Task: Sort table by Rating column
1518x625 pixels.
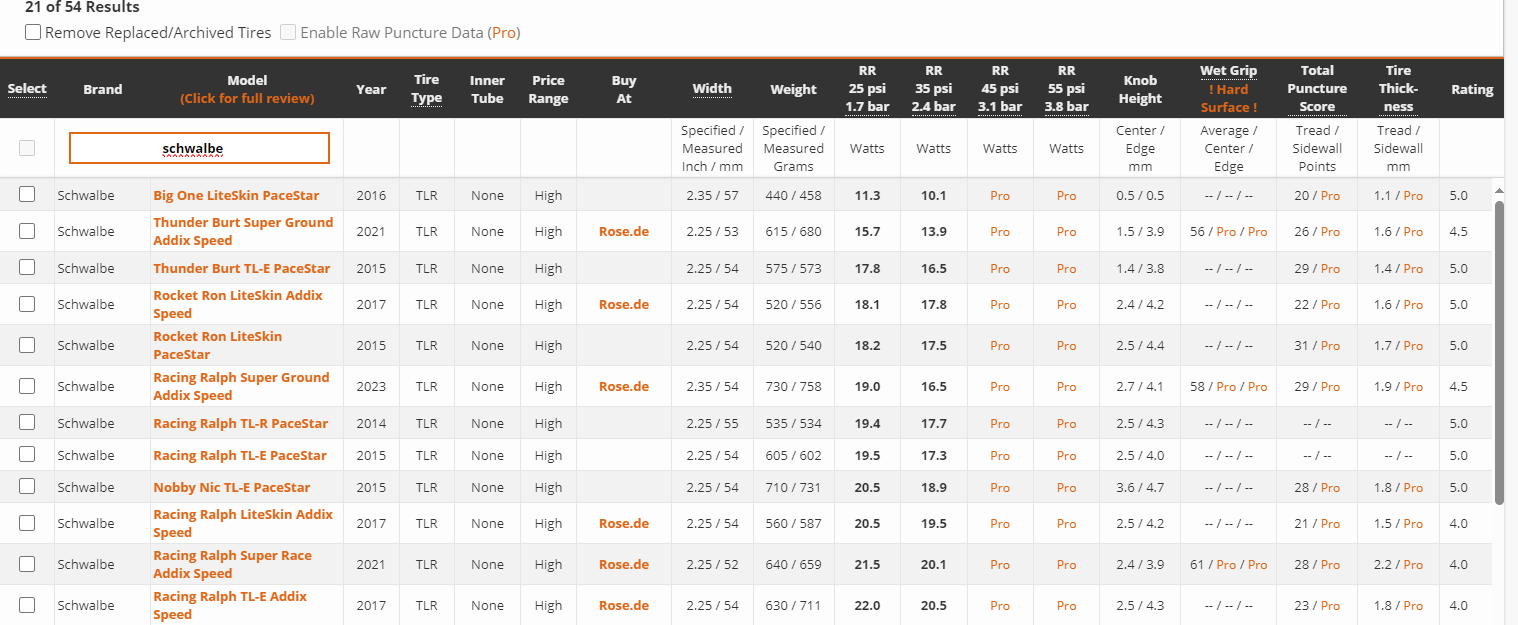Action: click(1472, 89)
